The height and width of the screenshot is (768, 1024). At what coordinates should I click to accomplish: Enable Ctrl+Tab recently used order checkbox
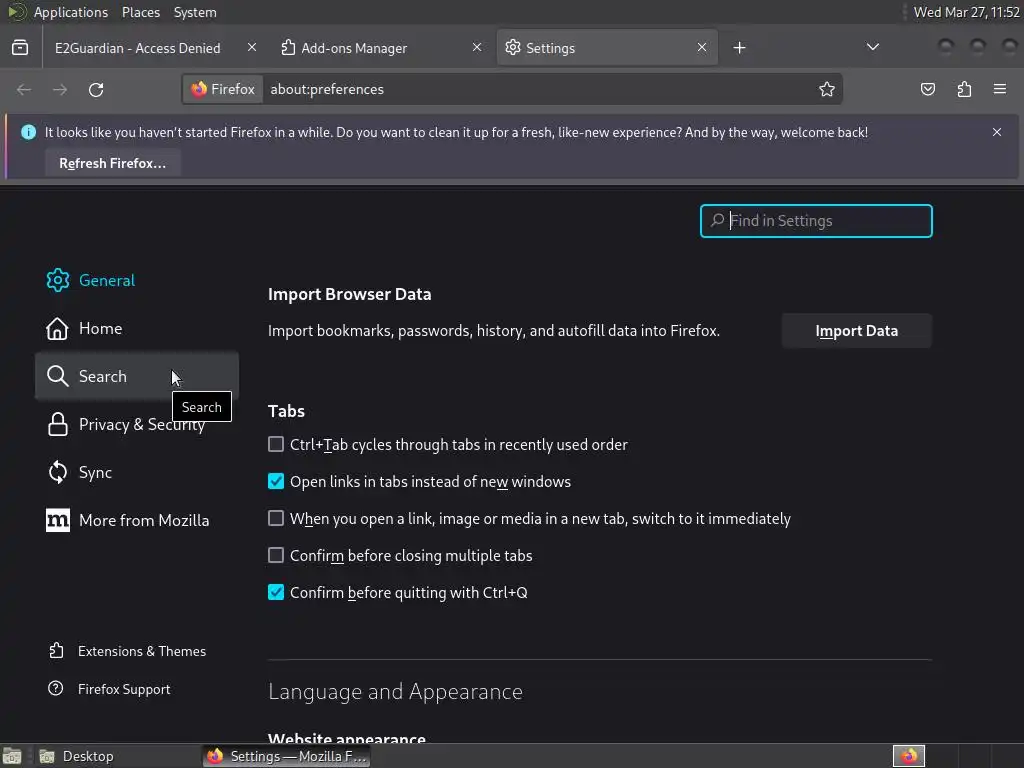click(x=276, y=444)
